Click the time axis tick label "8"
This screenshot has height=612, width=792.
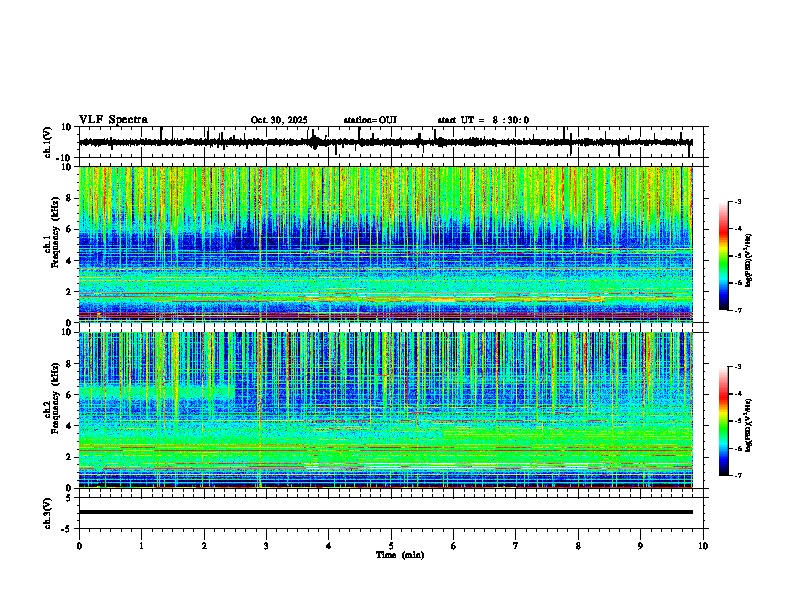[578, 546]
